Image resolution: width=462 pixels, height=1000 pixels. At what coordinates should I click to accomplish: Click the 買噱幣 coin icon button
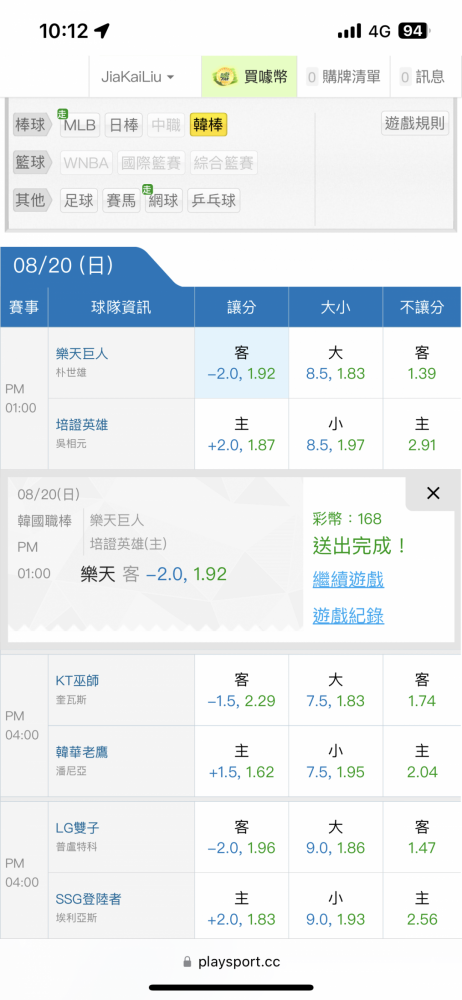point(250,77)
